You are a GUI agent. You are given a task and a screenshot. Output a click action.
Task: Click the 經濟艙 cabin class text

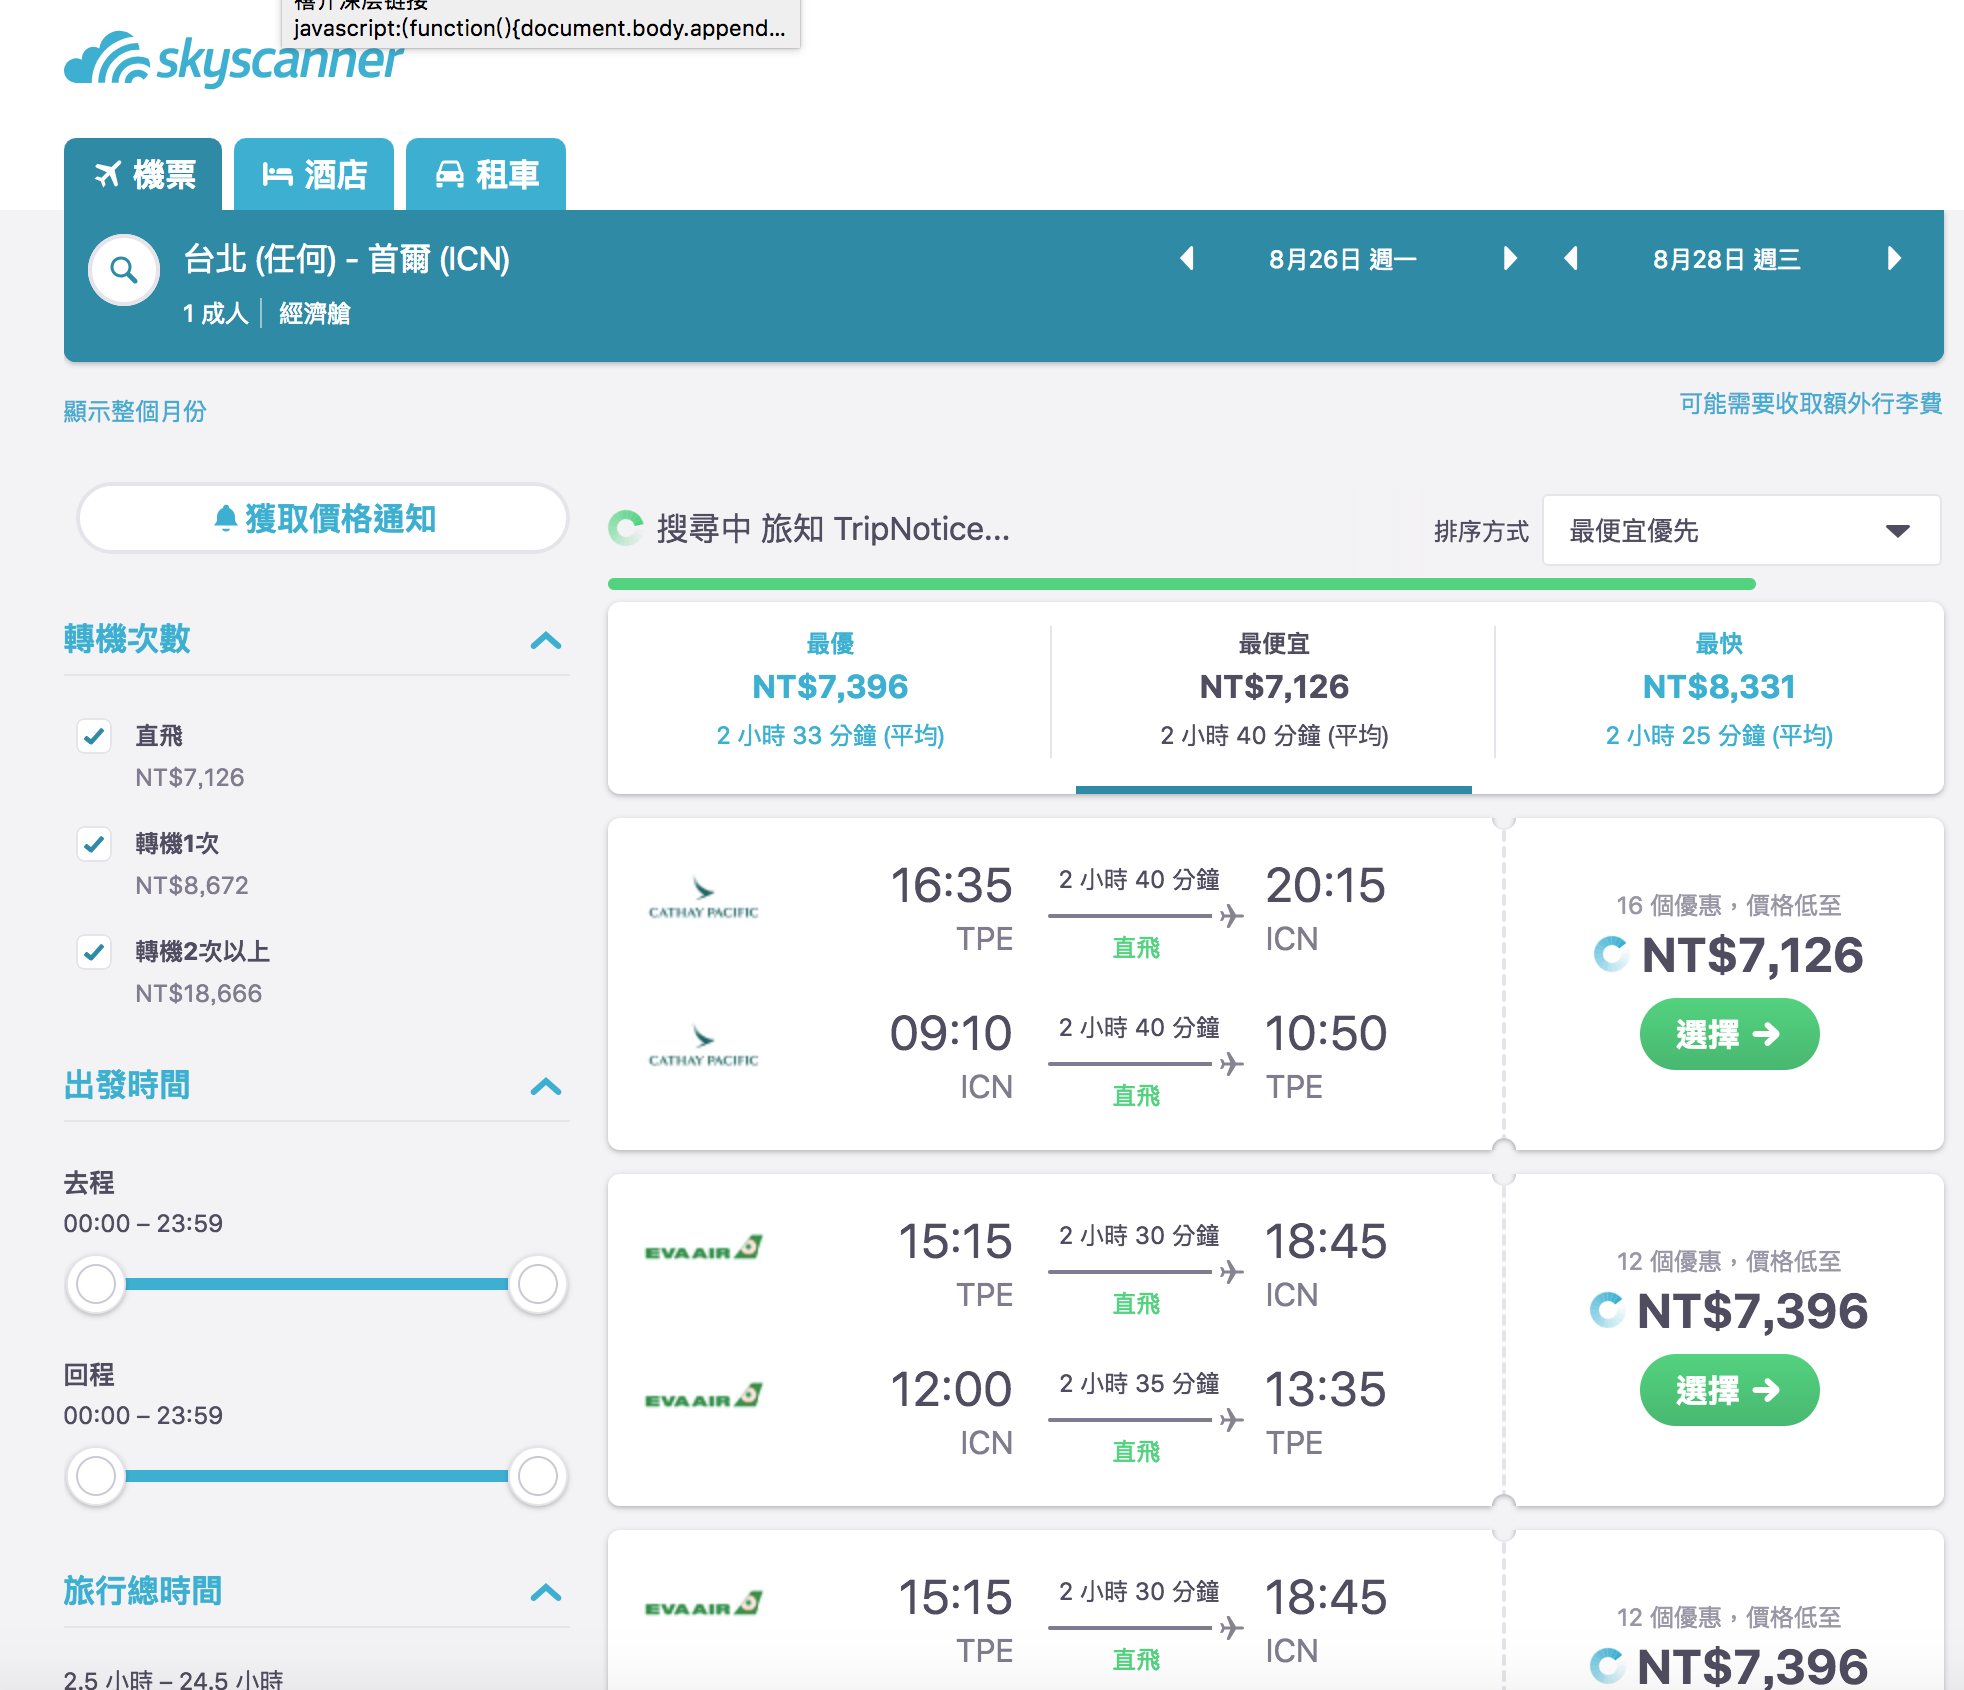coord(314,314)
